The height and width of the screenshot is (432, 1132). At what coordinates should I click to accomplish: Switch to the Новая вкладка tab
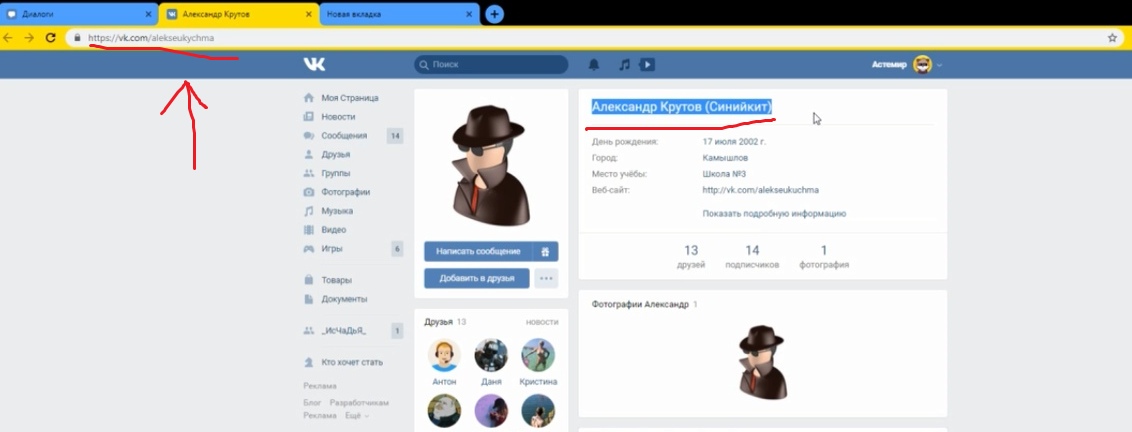398,14
